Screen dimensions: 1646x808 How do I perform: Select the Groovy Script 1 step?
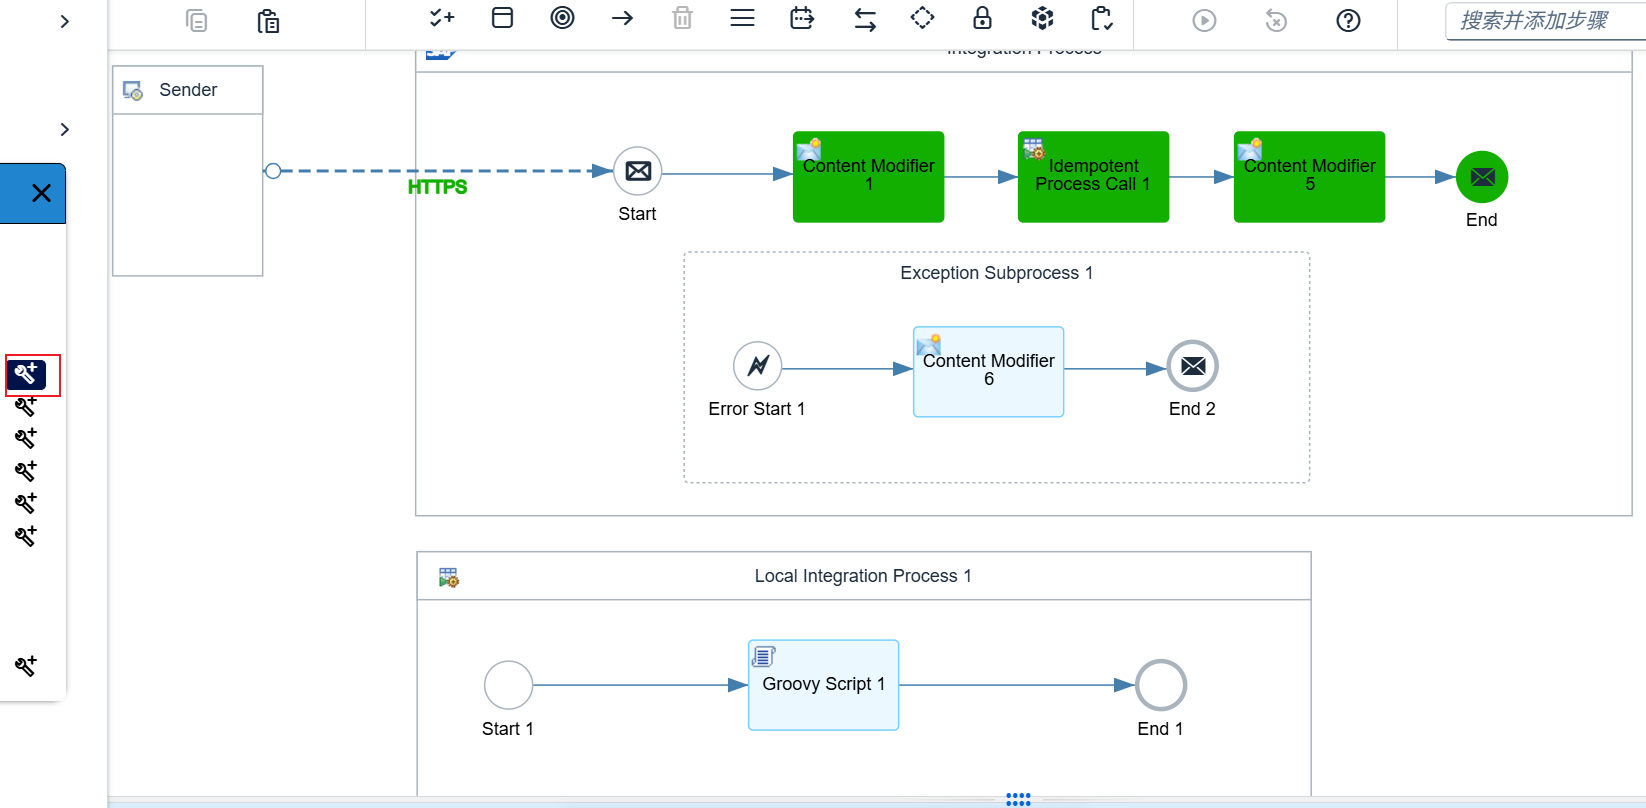(x=824, y=685)
